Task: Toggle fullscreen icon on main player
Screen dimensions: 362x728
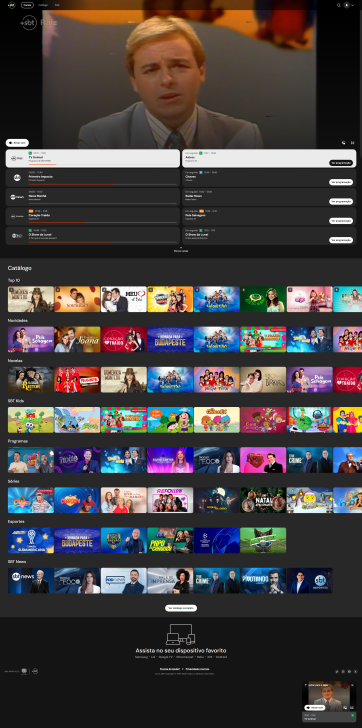Action: pyautogui.click(x=352, y=143)
